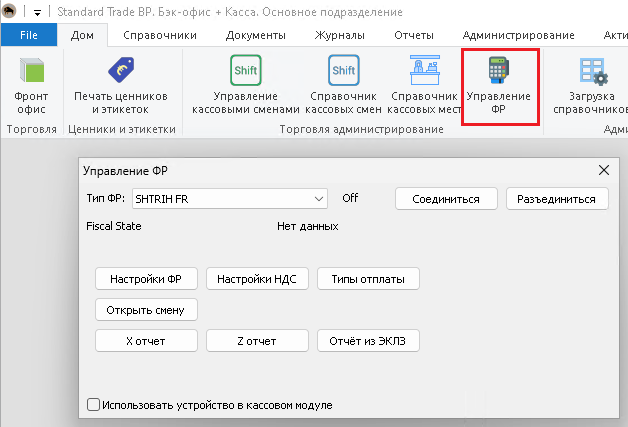This screenshot has width=628, height=427.
Task: Close the Управление ФР dialog
Action: [604, 170]
